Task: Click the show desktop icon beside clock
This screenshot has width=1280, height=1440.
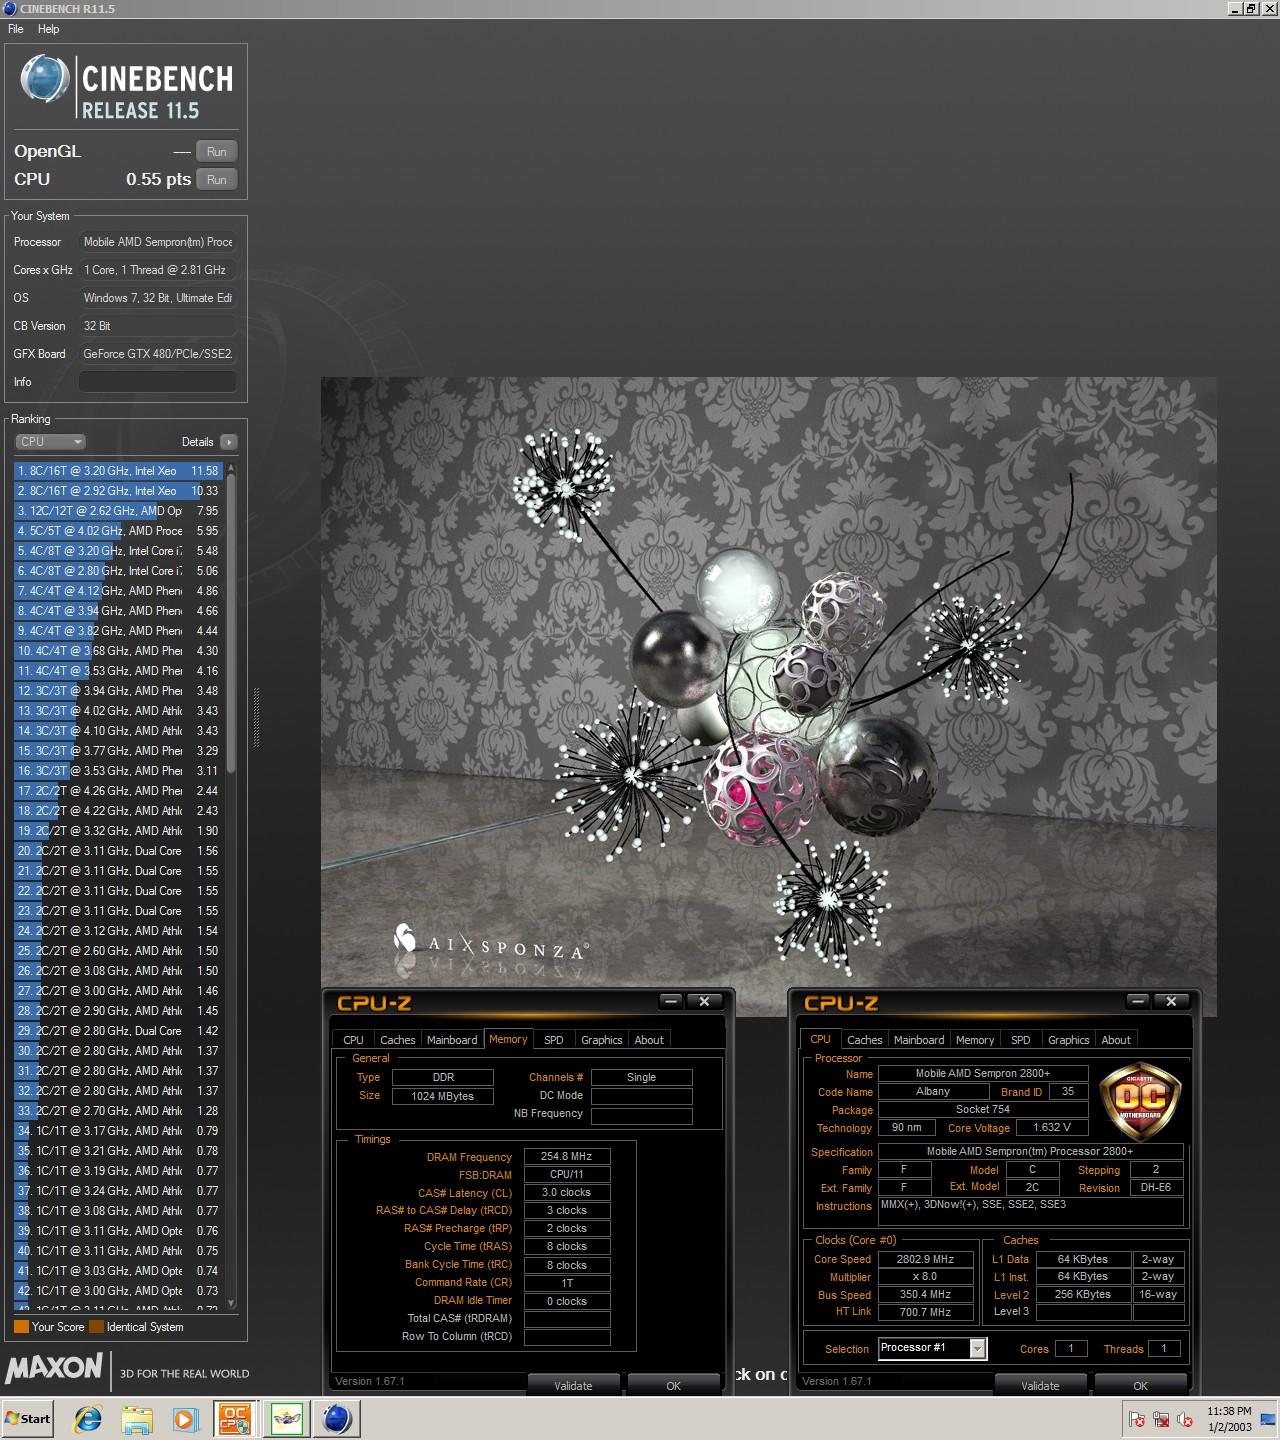Action: click(1268, 1418)
